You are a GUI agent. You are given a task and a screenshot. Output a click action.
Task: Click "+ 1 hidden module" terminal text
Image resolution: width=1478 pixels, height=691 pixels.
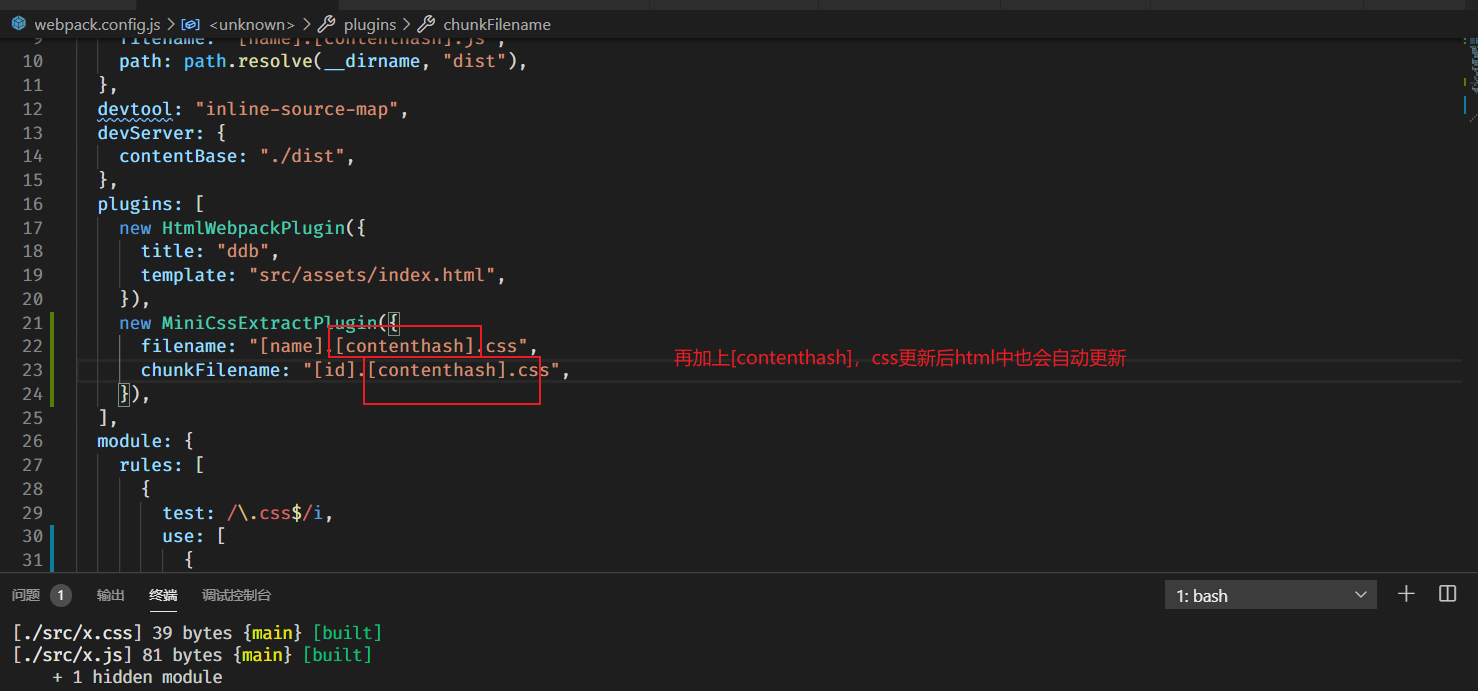click(x=138, y=677)
